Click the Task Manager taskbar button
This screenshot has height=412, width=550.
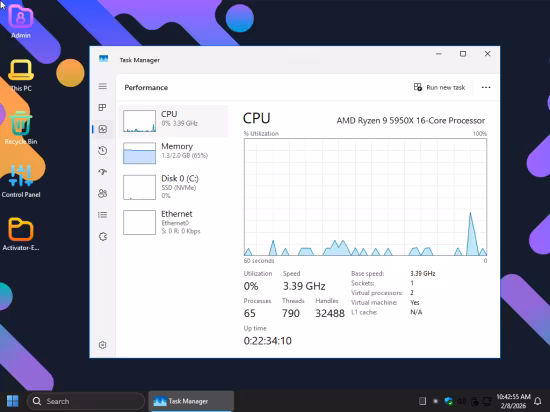191,401
